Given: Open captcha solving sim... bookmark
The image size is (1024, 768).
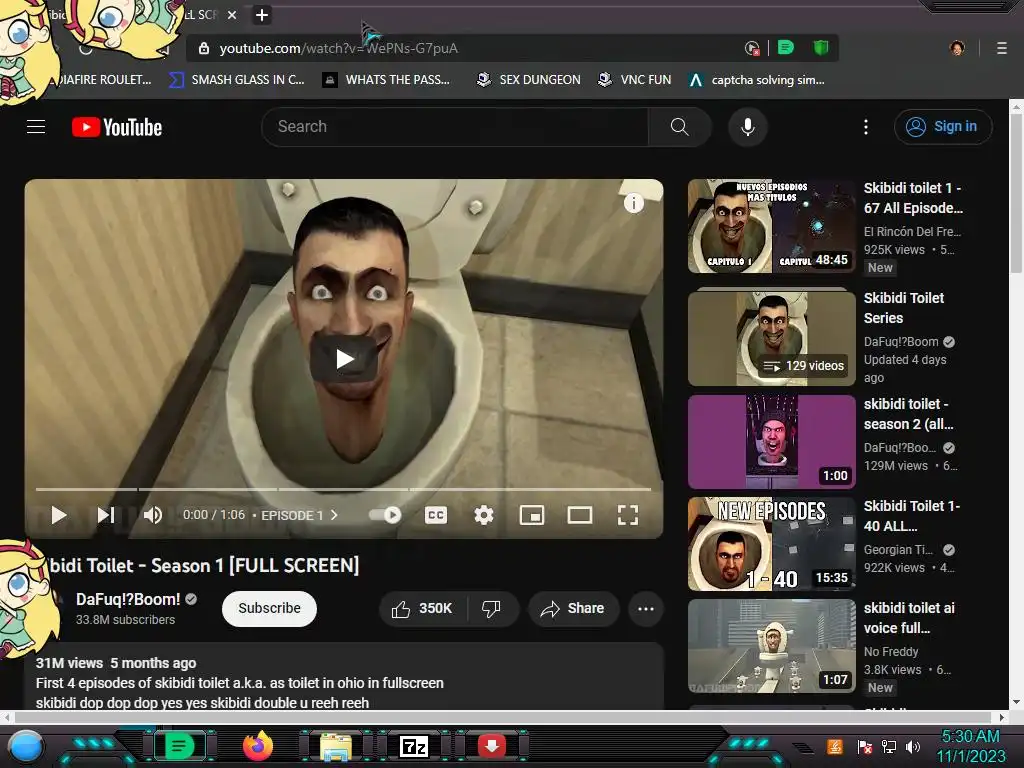Looking at the screenshot, I should click(757, 80).
